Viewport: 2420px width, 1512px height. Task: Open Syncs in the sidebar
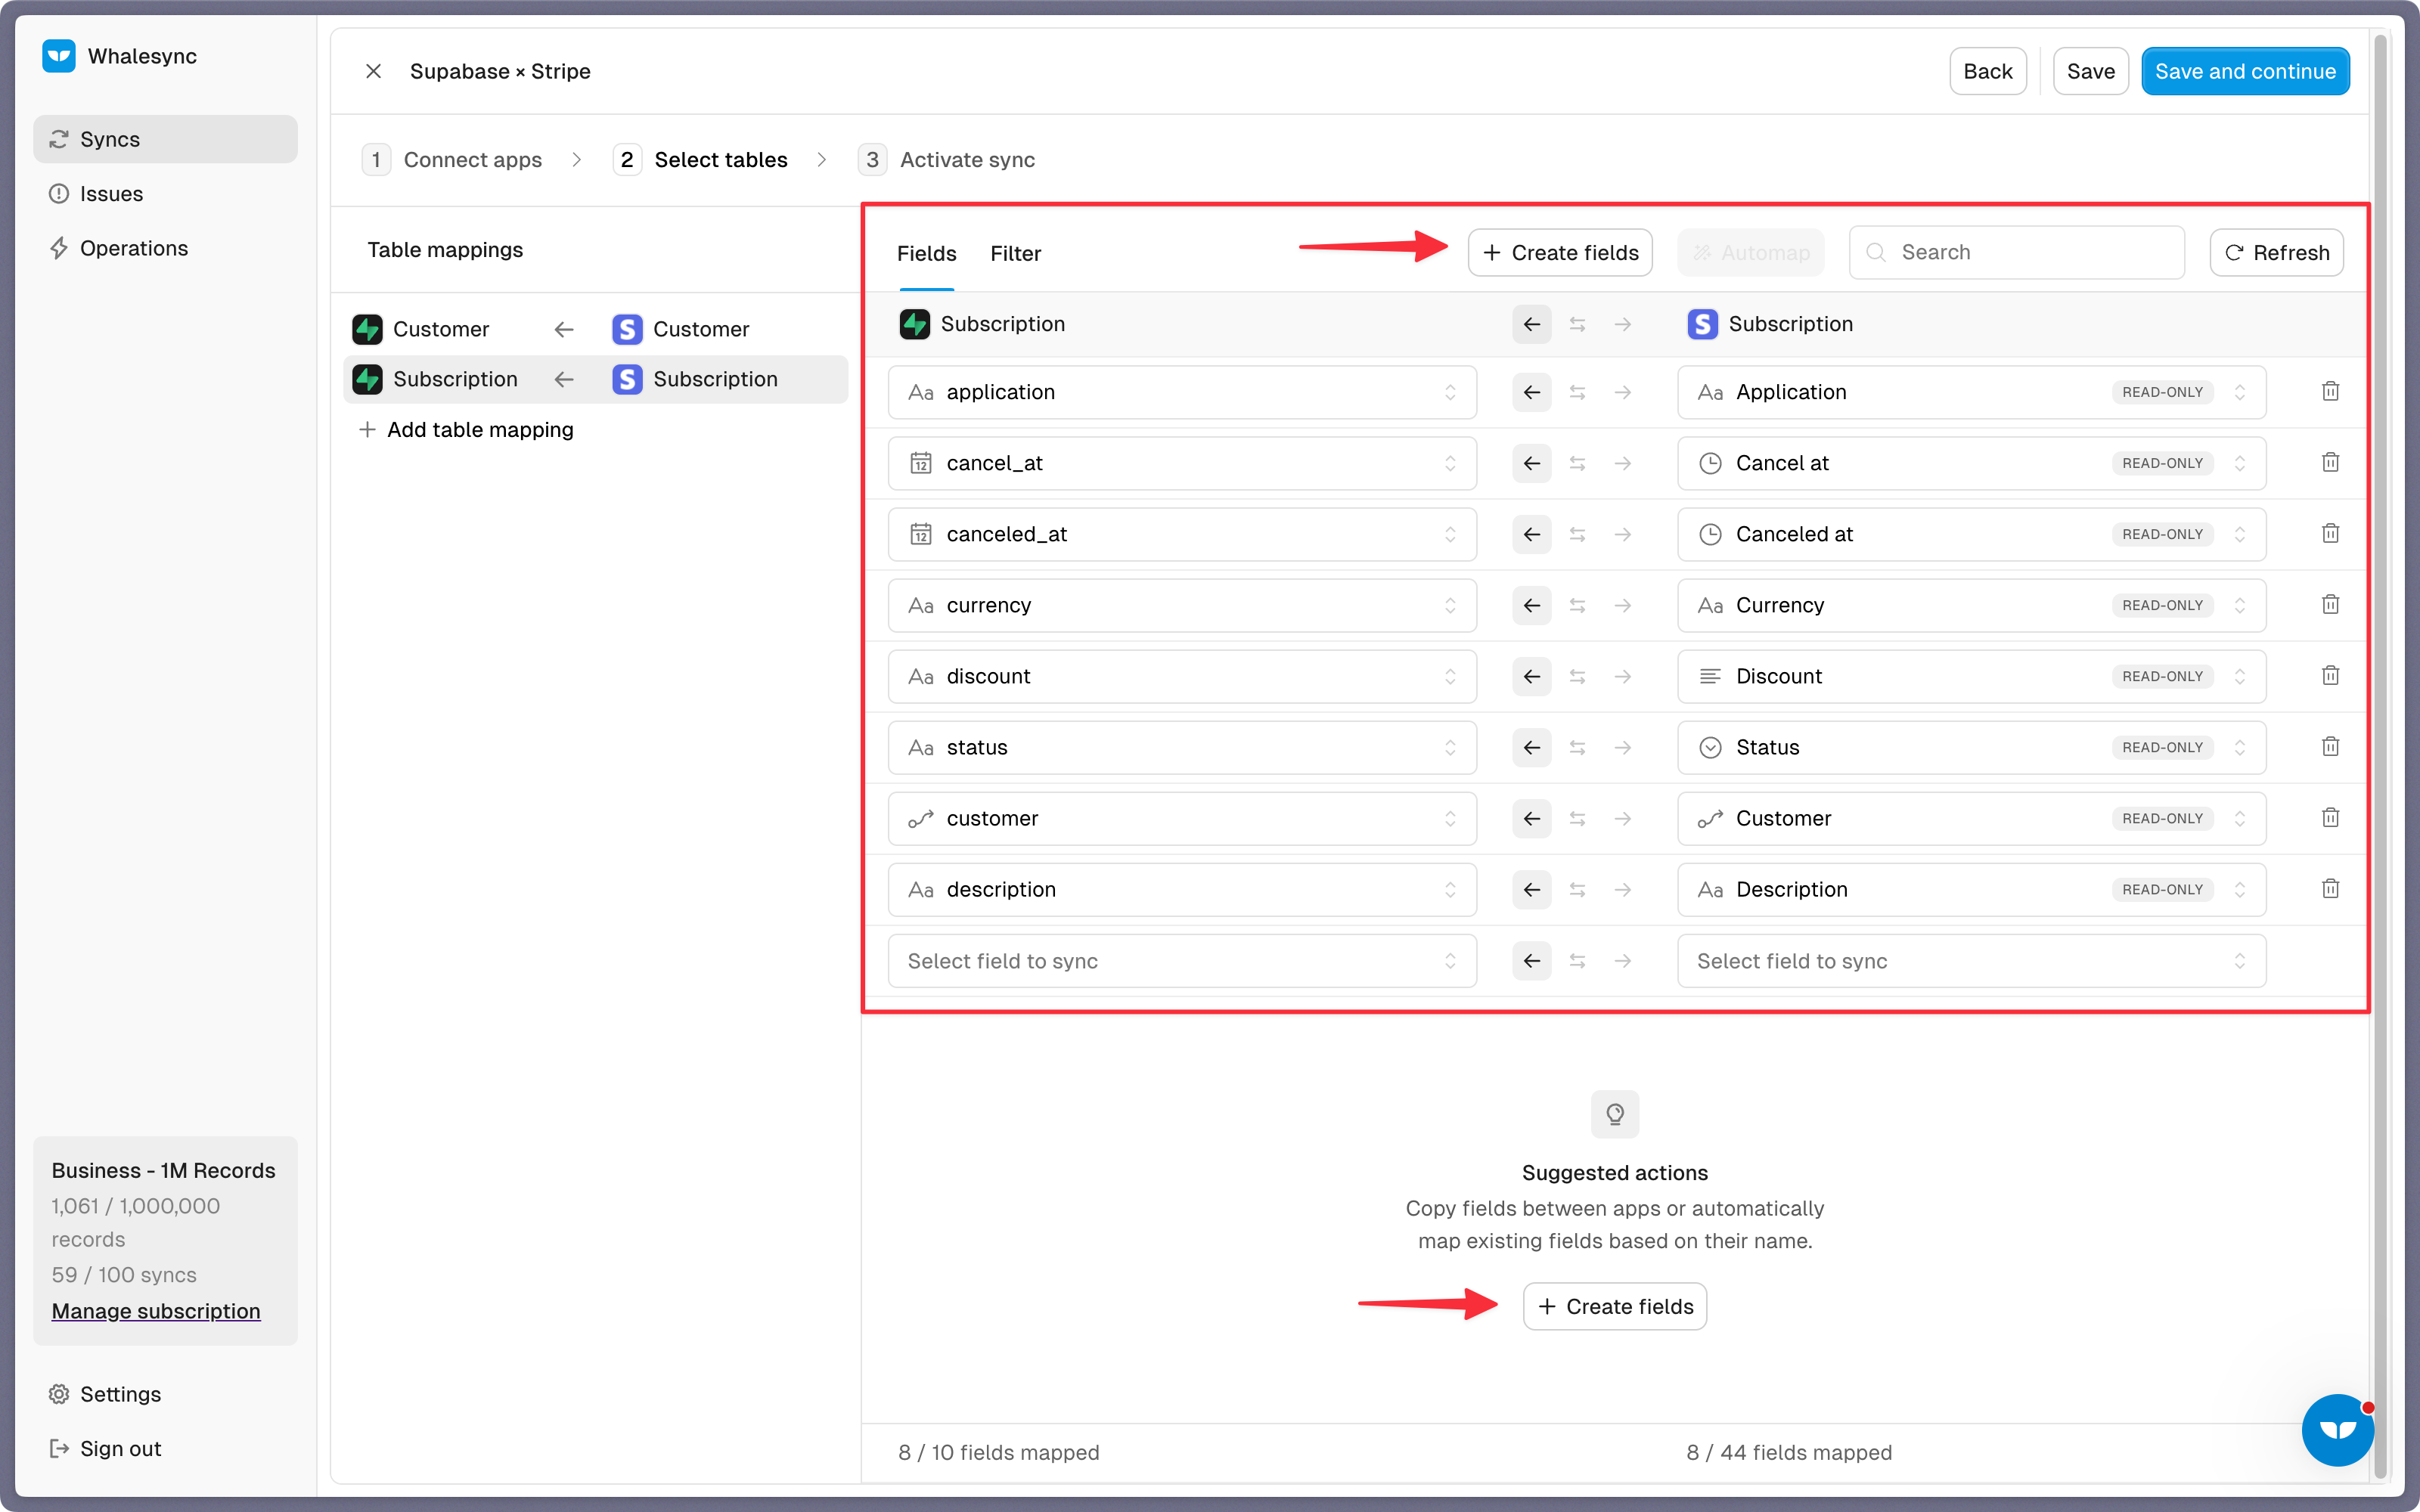pos(165,139)
